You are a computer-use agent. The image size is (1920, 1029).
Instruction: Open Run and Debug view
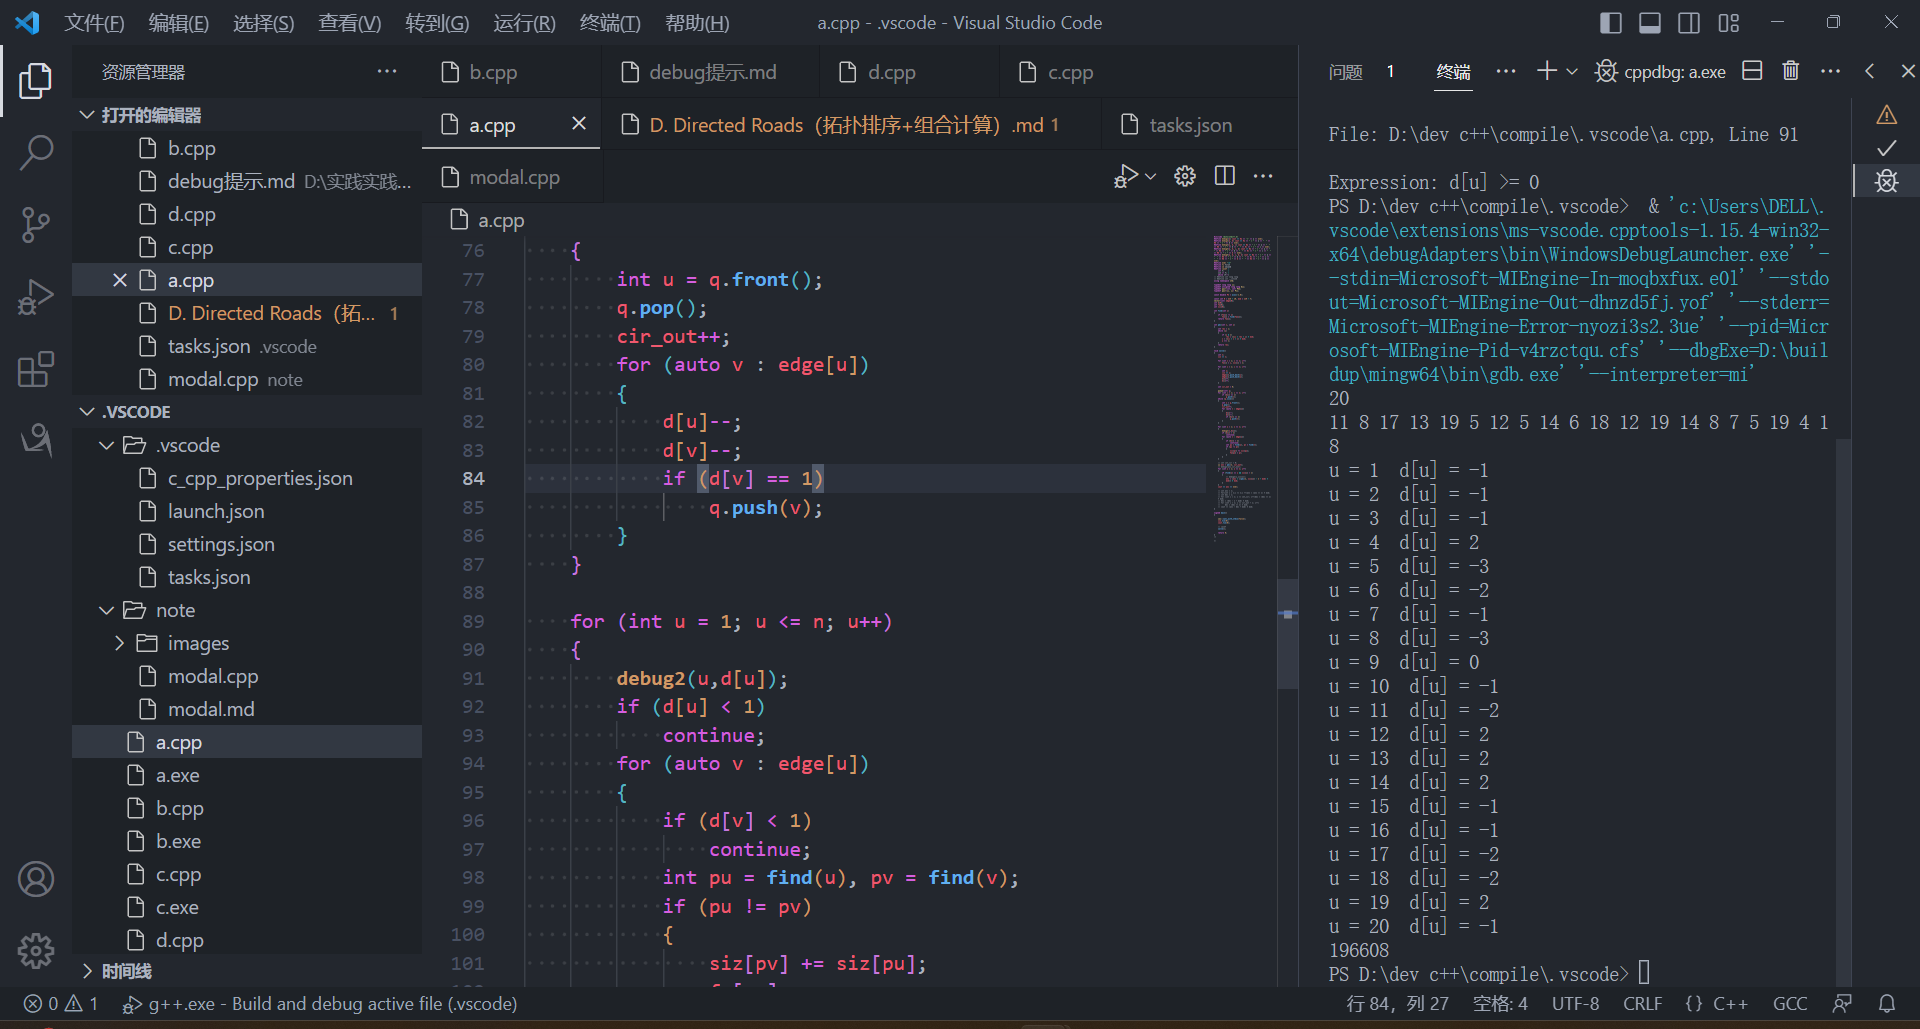coord(36,297)
